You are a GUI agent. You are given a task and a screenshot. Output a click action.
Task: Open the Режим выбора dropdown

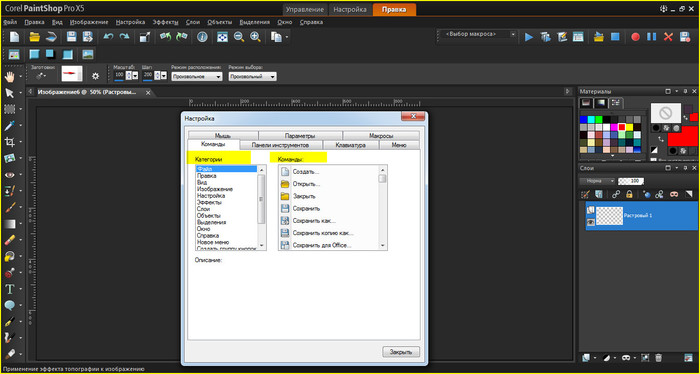(253, 77)
